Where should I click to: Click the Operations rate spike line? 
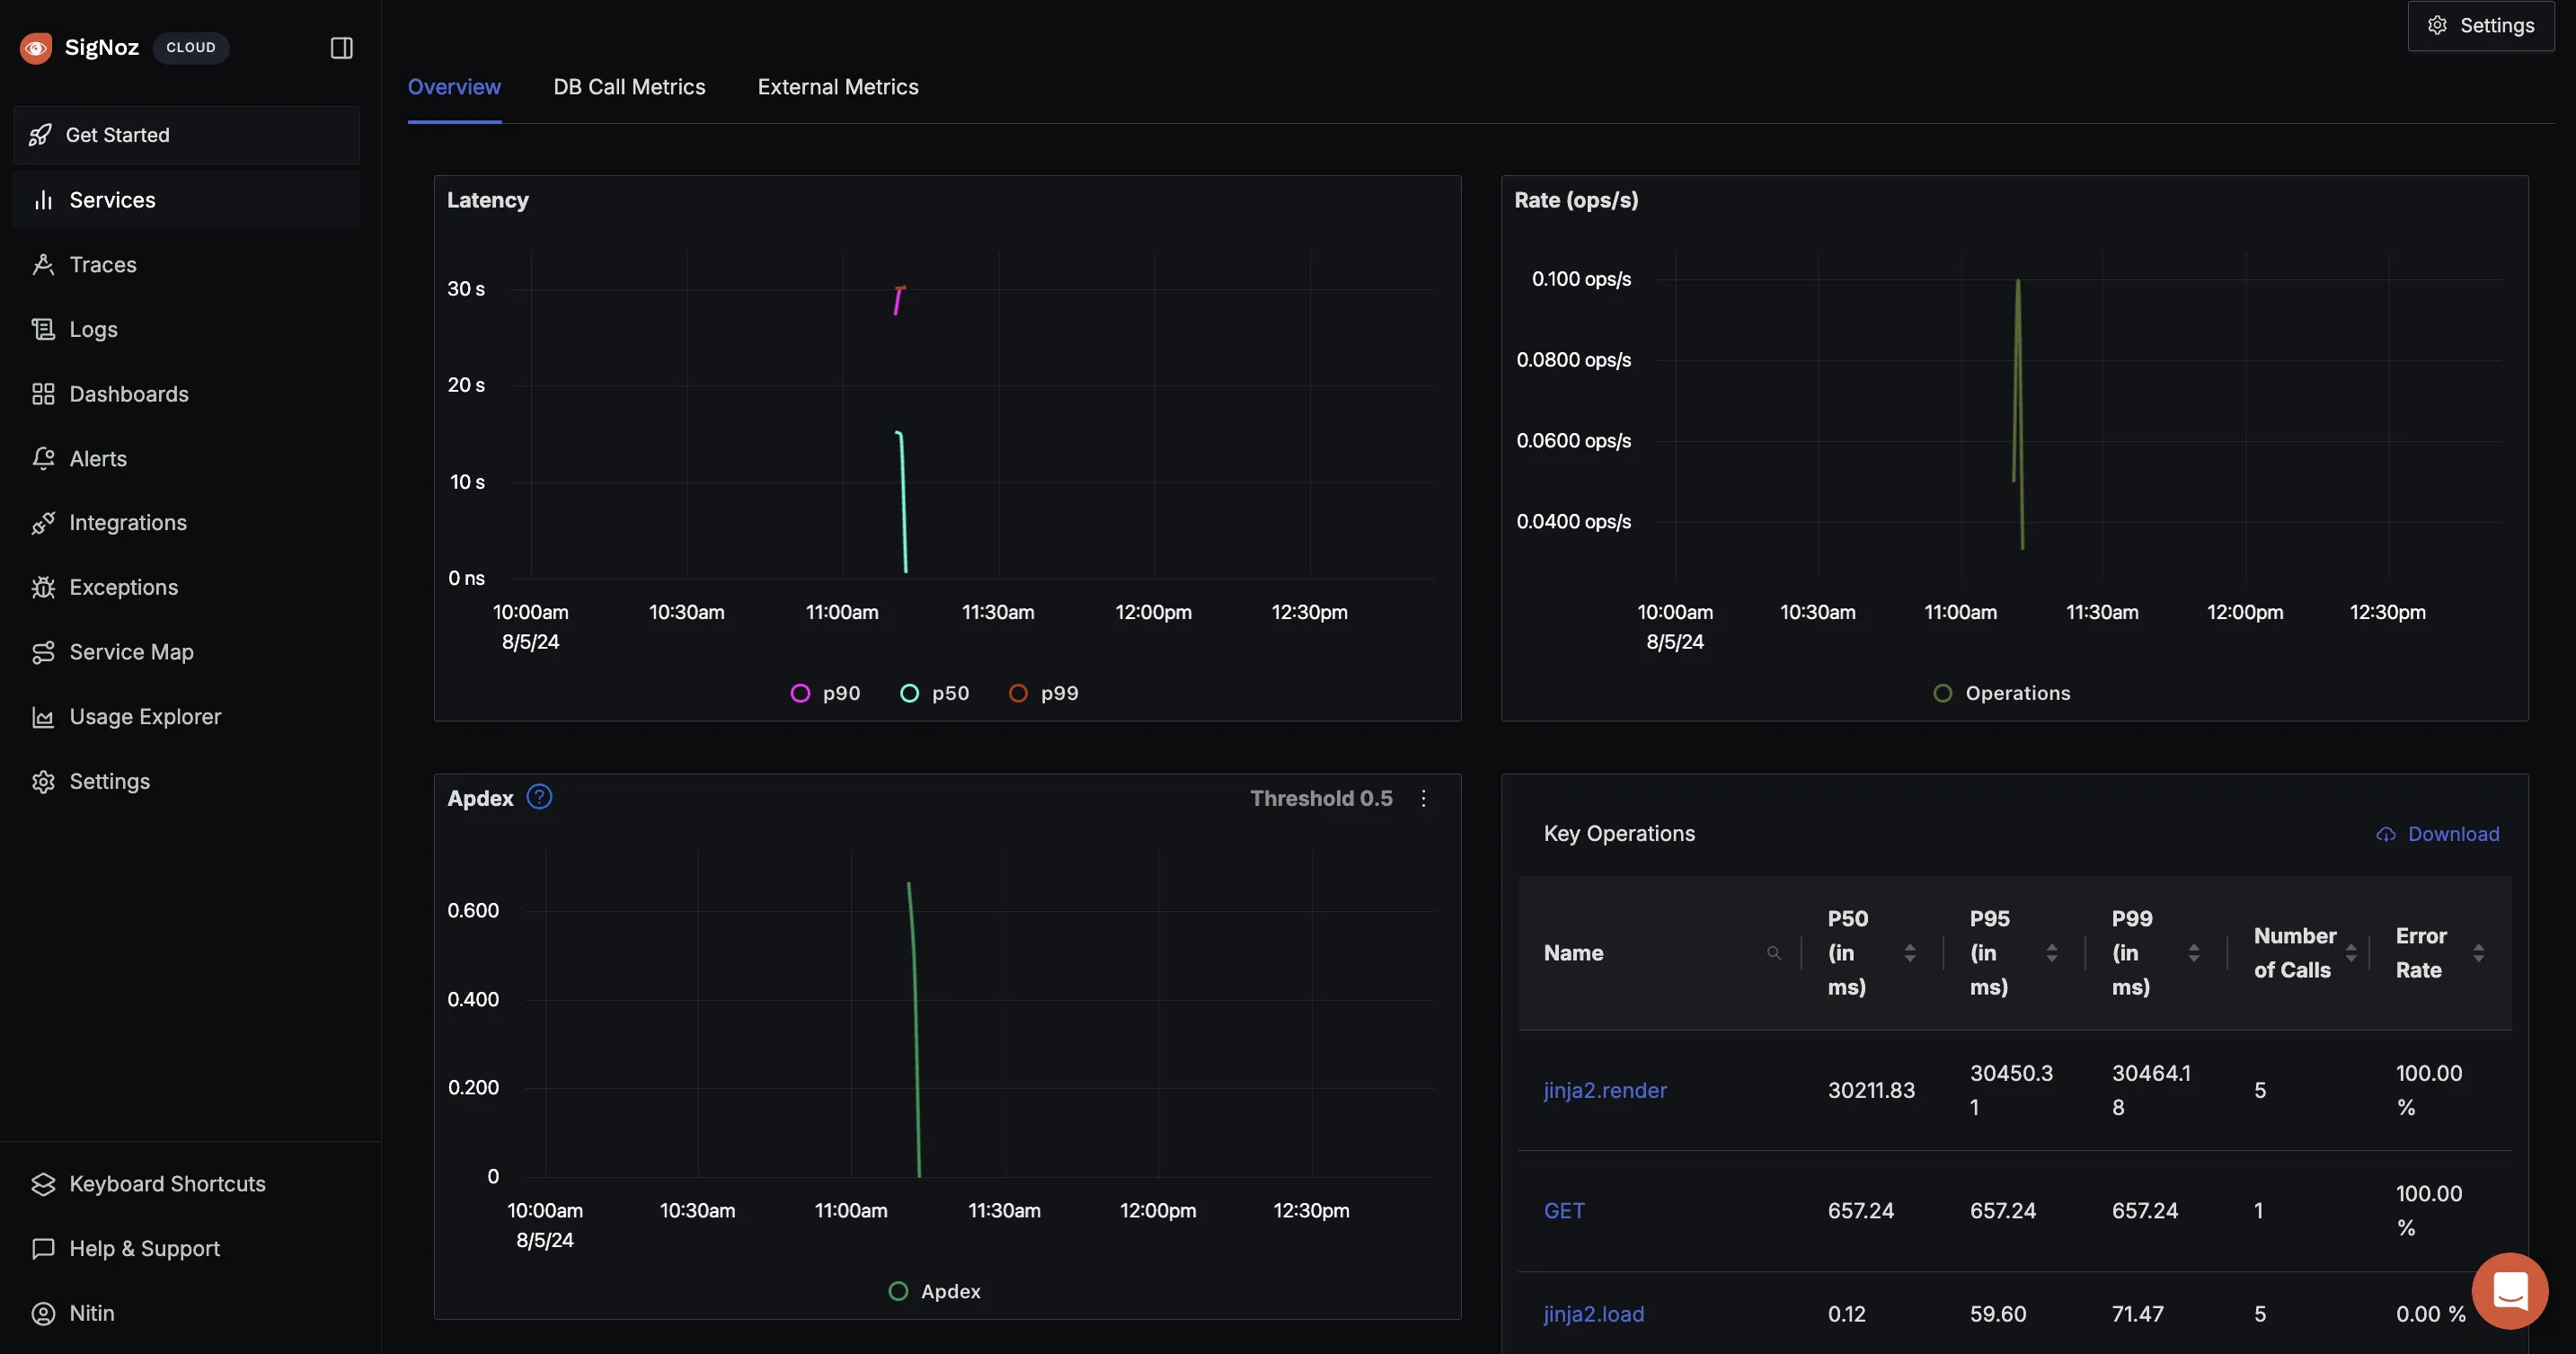click(x=2018, y=415)
